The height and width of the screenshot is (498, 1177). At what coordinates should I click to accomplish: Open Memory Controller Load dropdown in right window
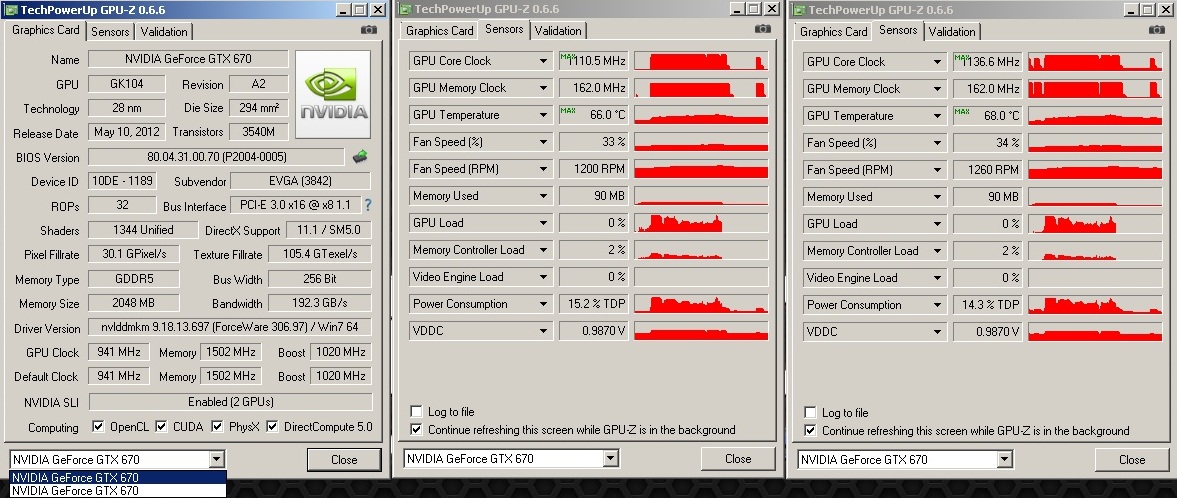tap(938, 251)
